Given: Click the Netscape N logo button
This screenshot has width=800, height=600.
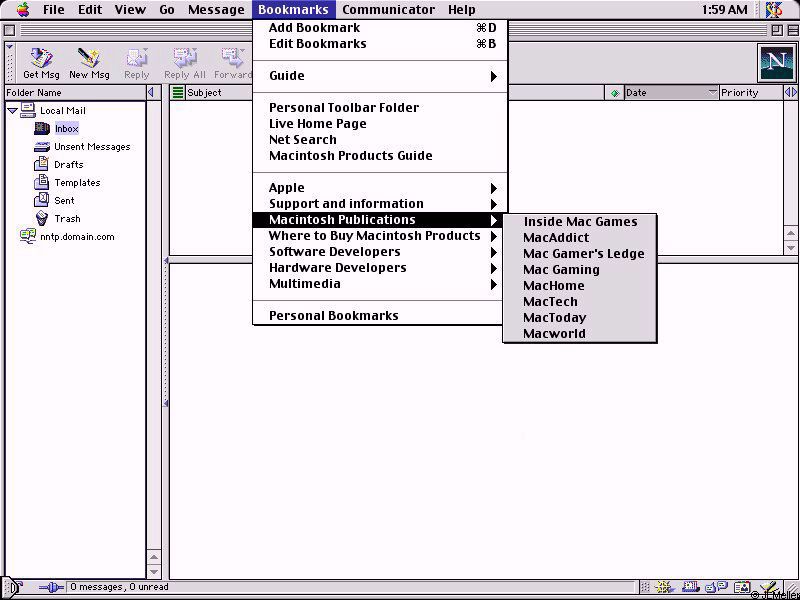Looking at the screenshot, I should [775, 63].
